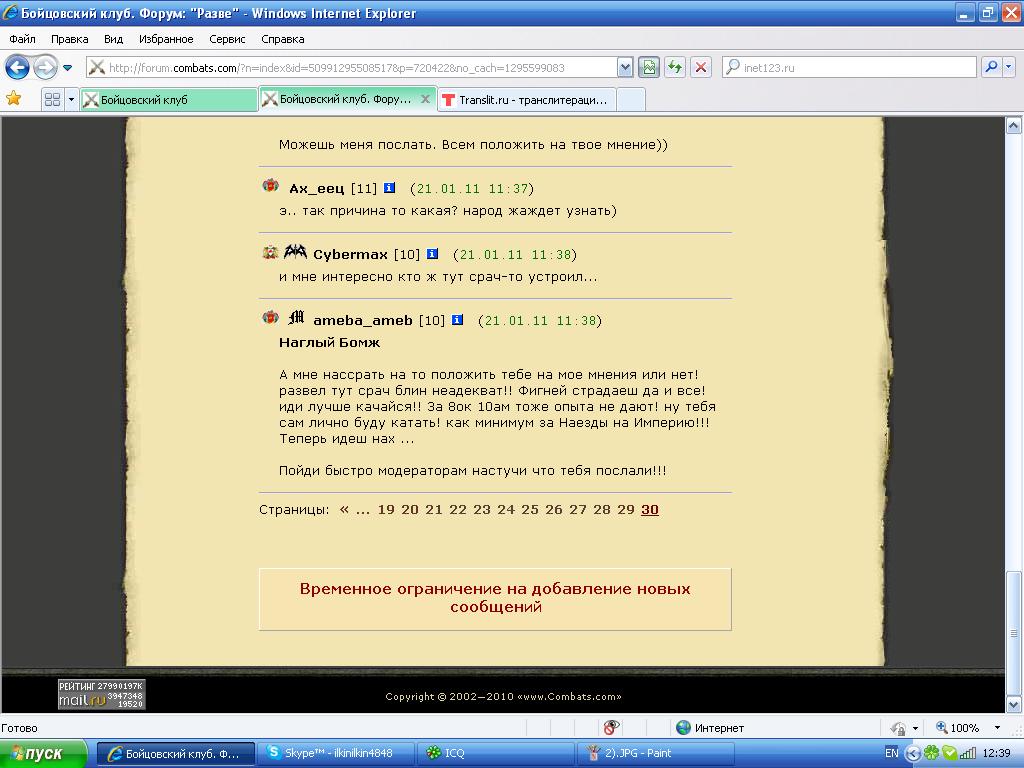The height and width of the screenshot is (768, 1024).
Task: Click username Cybermax
Action: tap(350, 255)
